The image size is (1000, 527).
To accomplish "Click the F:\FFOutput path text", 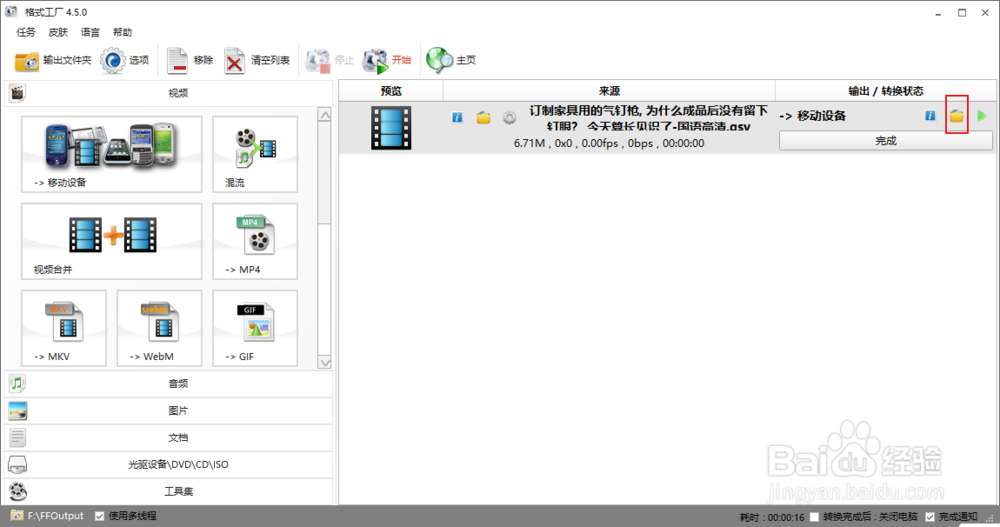I will (55, 516).
